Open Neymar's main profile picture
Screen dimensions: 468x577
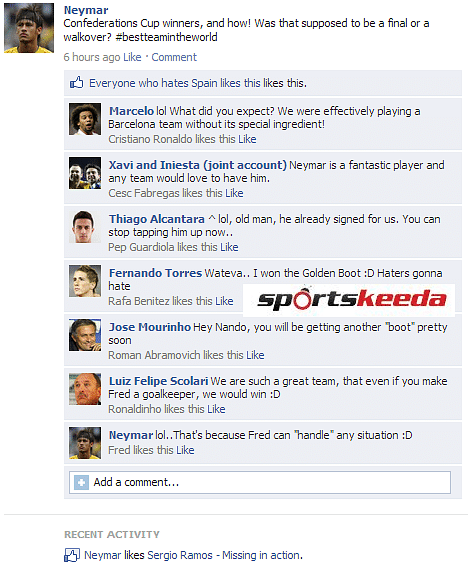click(x=29, y=28)
